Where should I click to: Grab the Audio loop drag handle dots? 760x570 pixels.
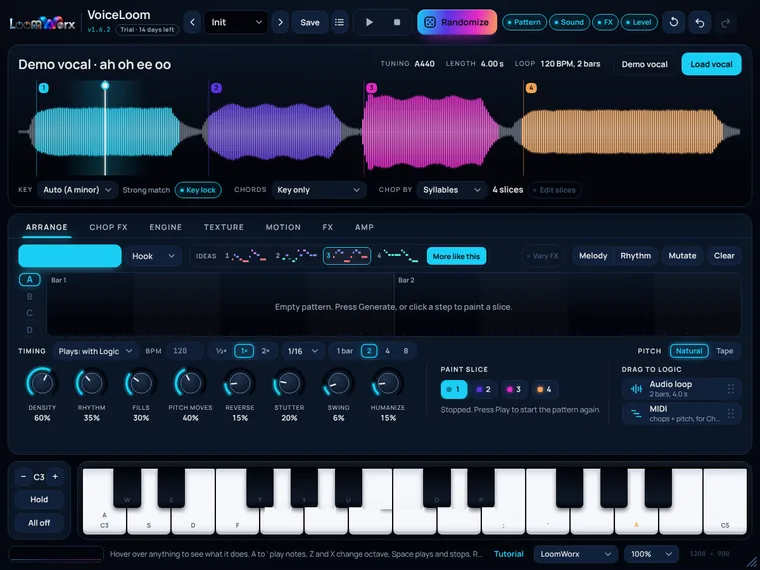(730, 389)
